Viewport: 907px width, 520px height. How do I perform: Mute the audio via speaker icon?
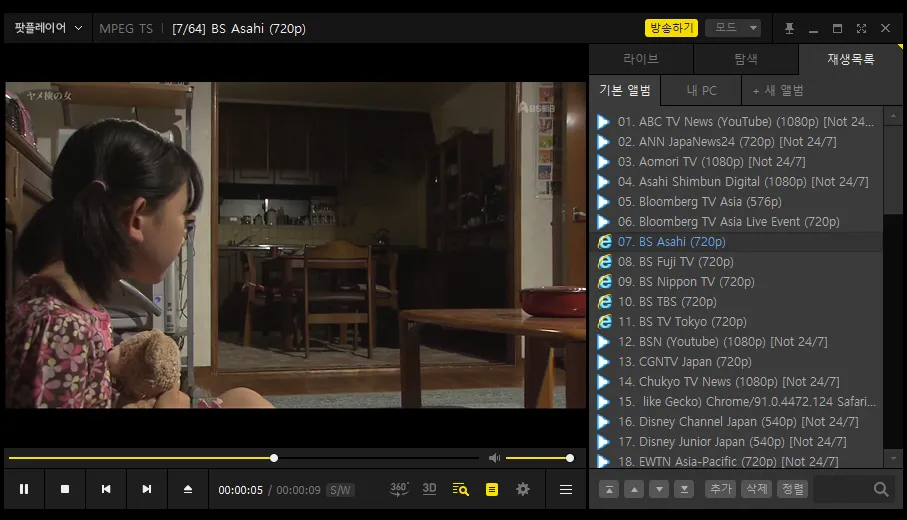pos(494,458)
